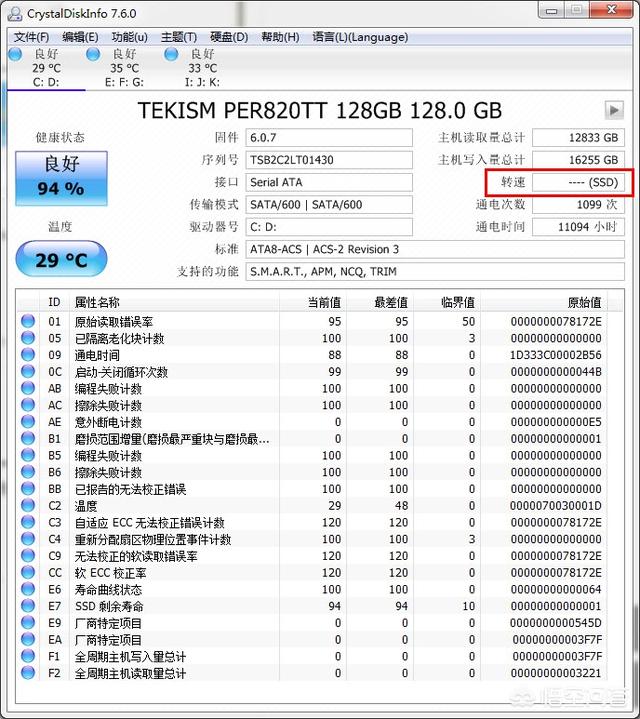Click the status orb for attribute 05
This screenshot has height=719, width=640.
coord(28,337)
